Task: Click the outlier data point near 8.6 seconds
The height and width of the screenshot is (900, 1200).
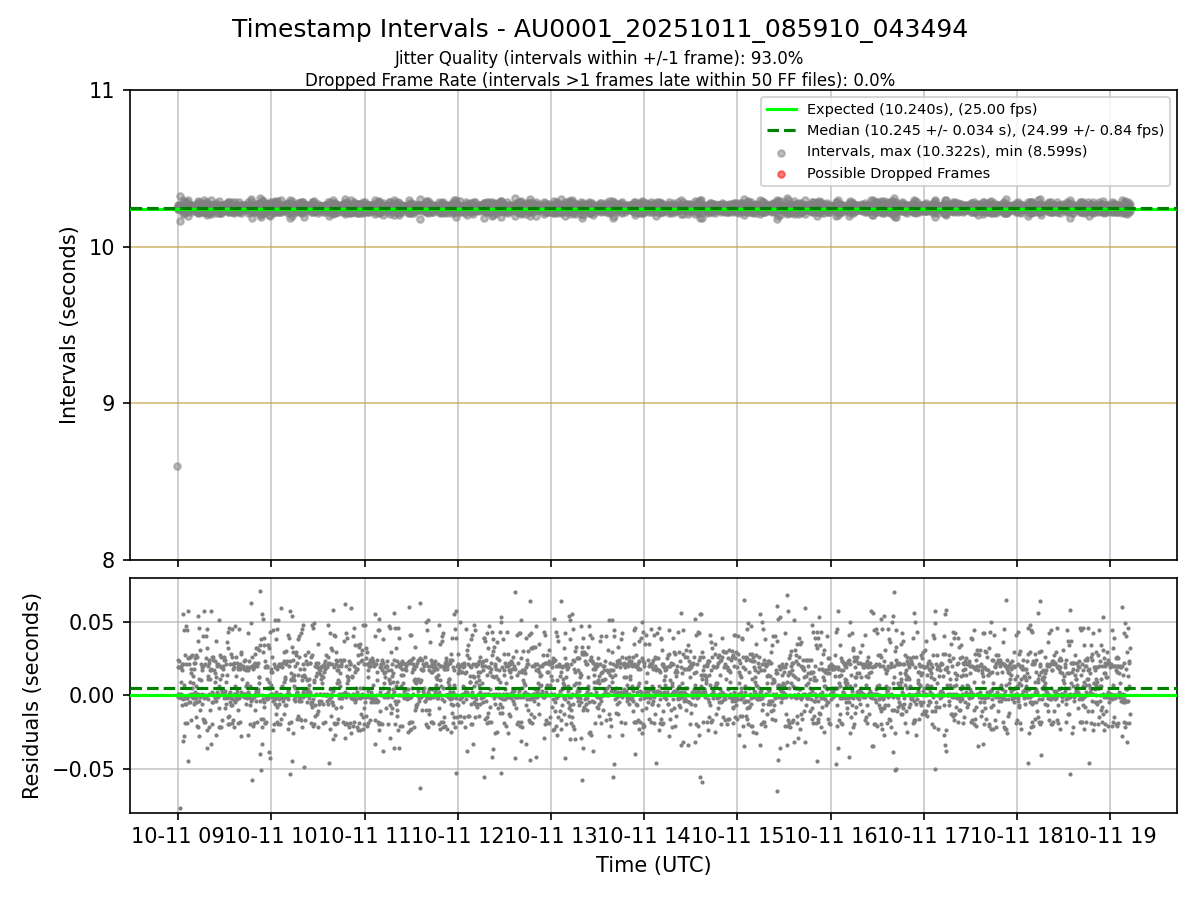Action: point(177,466)
